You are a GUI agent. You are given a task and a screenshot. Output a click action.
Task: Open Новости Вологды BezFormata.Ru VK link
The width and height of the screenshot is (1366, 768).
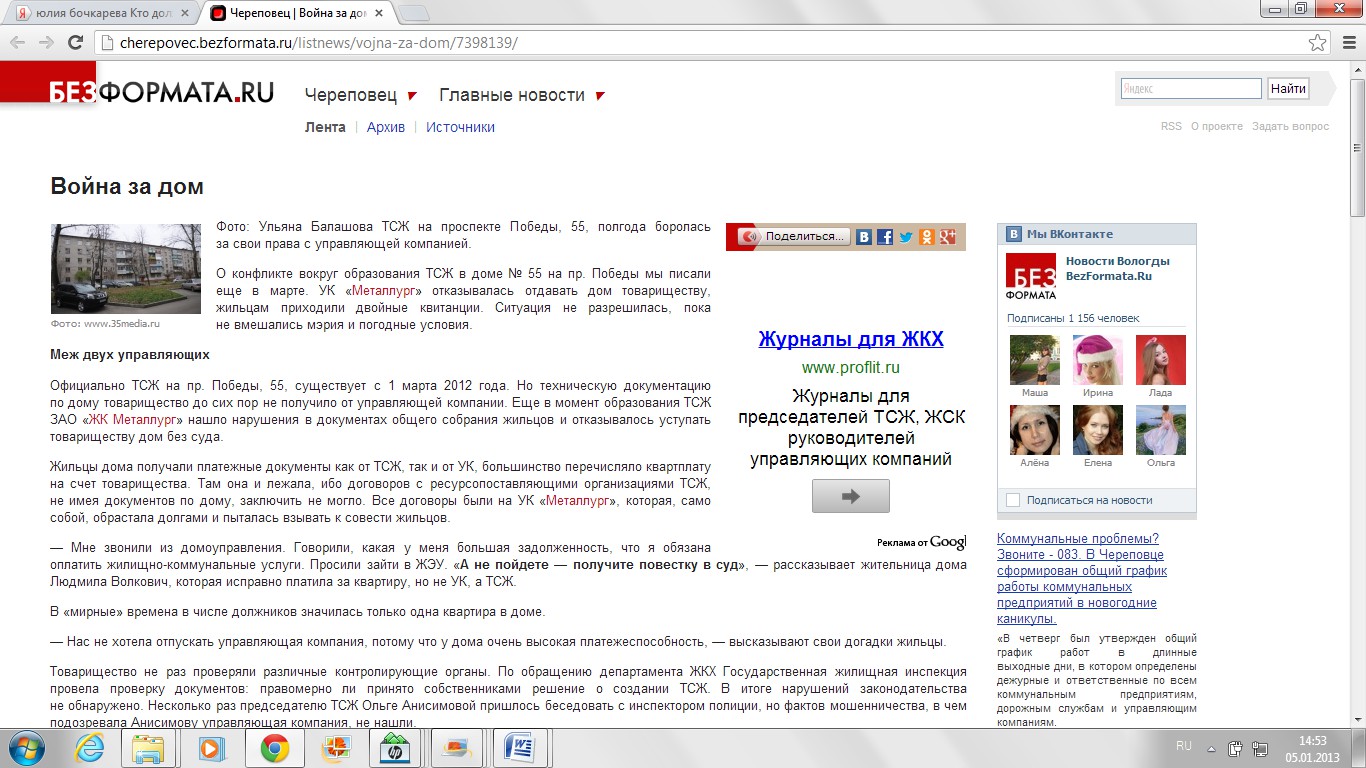1117,268
